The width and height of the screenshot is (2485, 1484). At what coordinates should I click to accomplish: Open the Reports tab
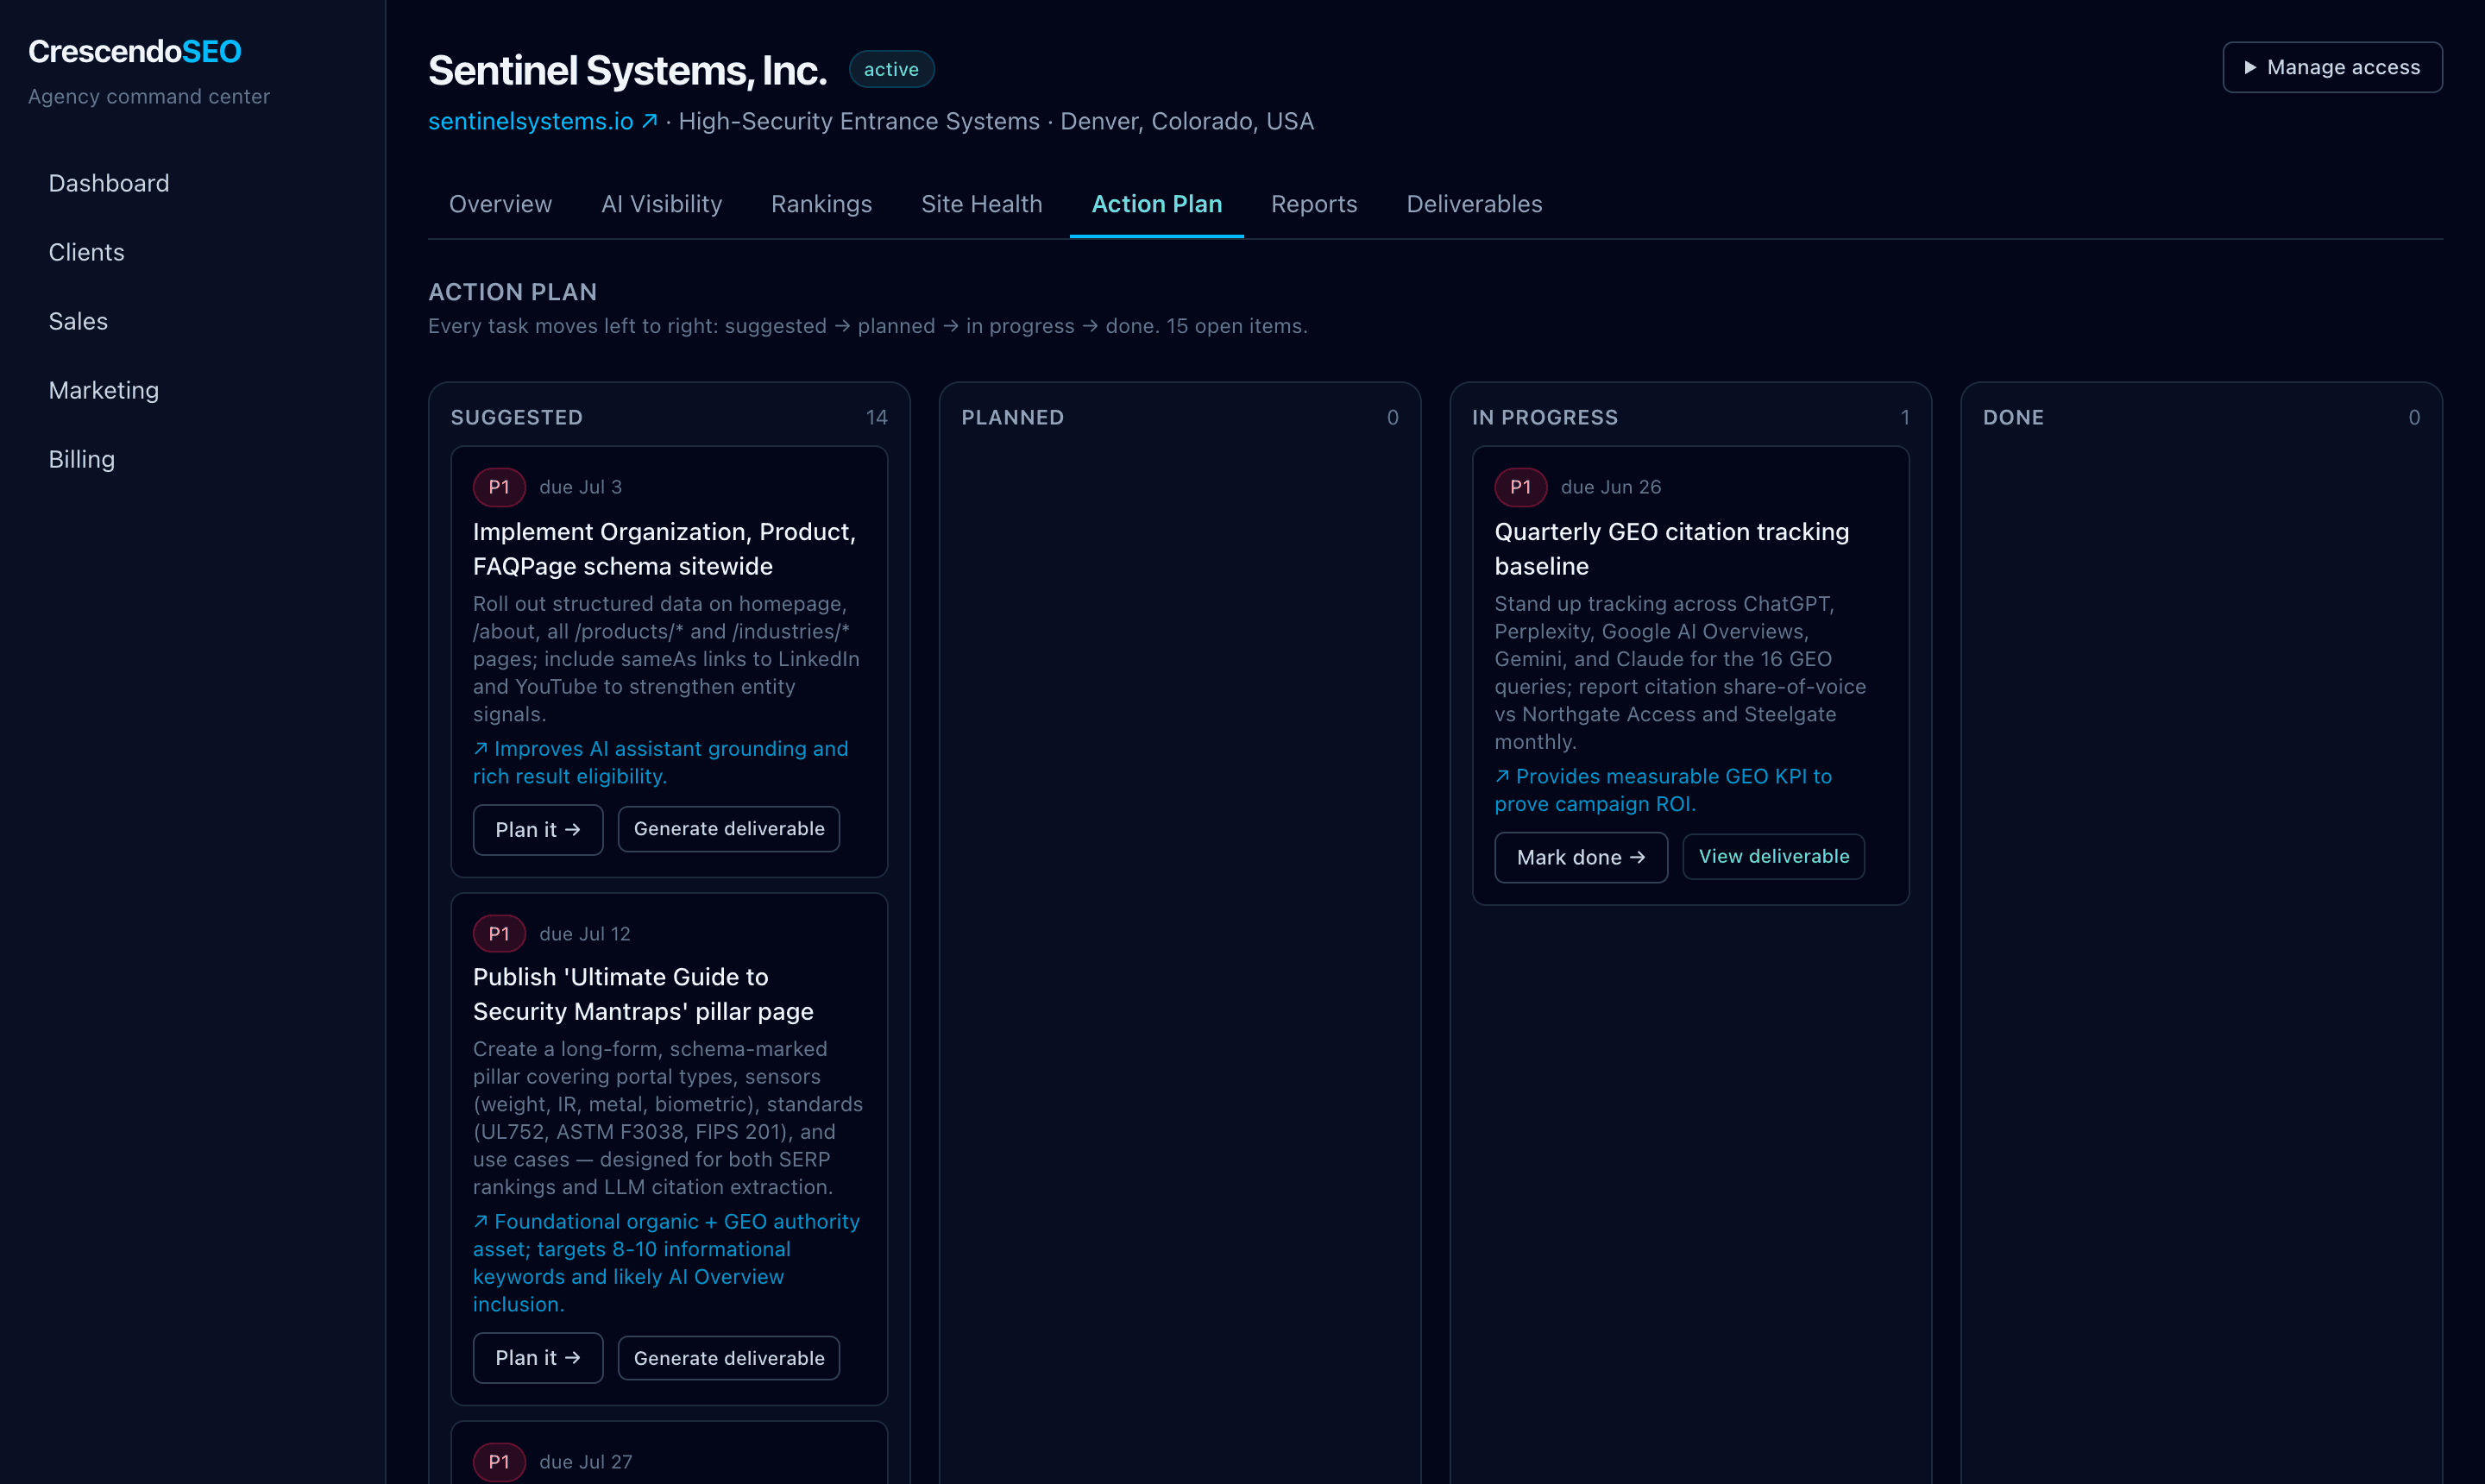tap(1314, 204)
